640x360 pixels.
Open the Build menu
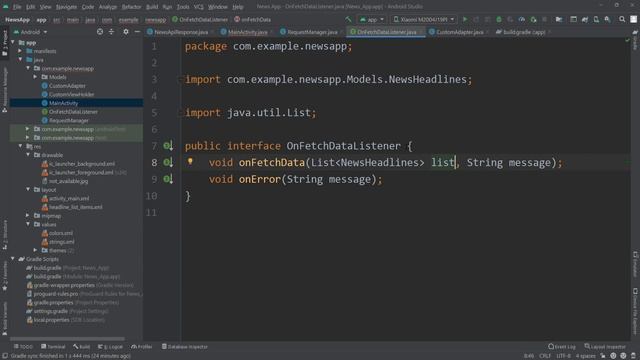[x=152, y=7]
